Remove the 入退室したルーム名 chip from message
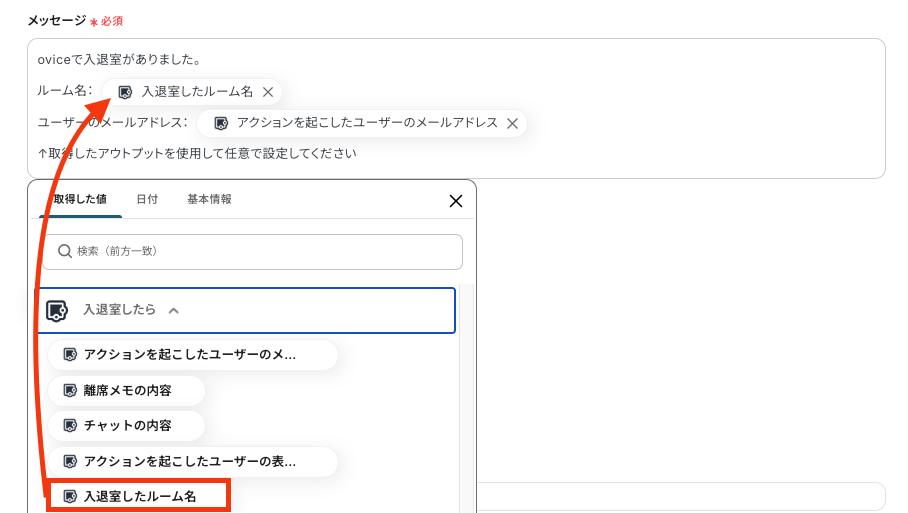 point(268,92)
